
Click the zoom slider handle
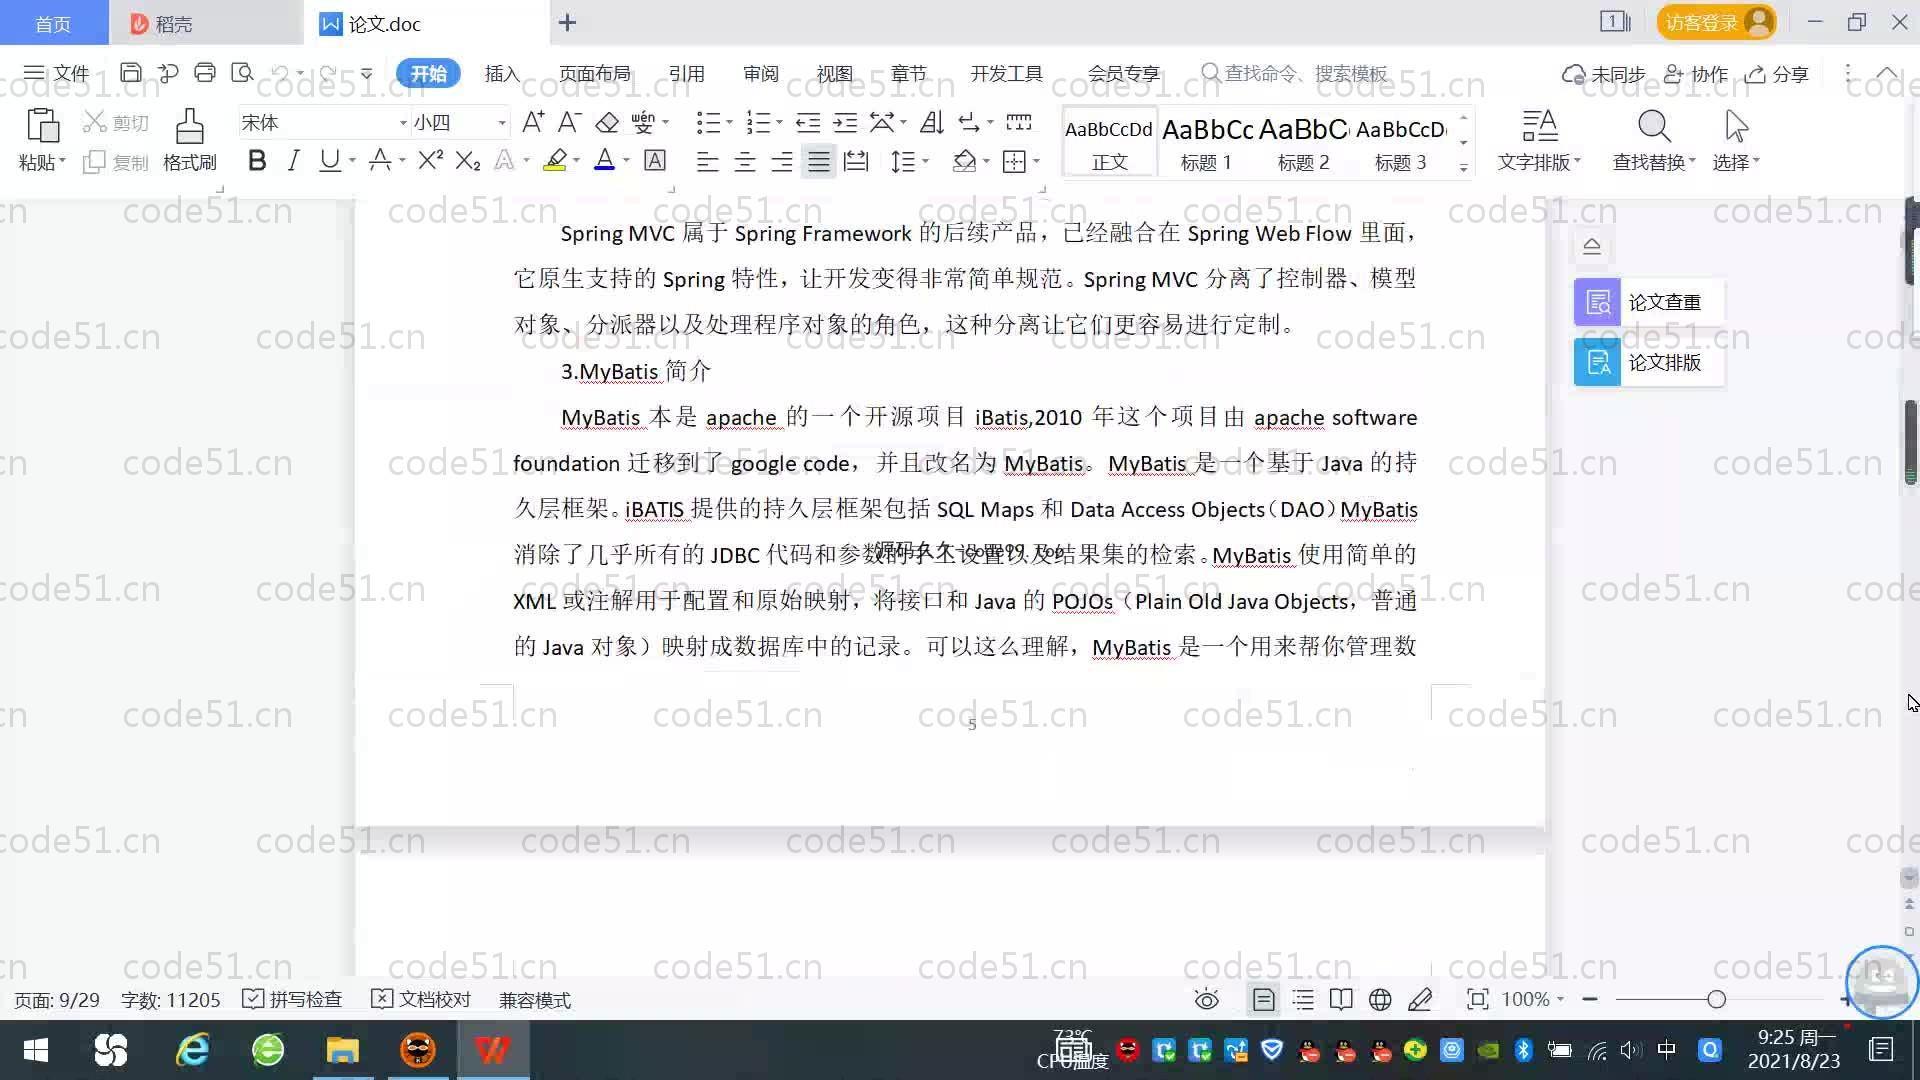(x=1716, y=999)
